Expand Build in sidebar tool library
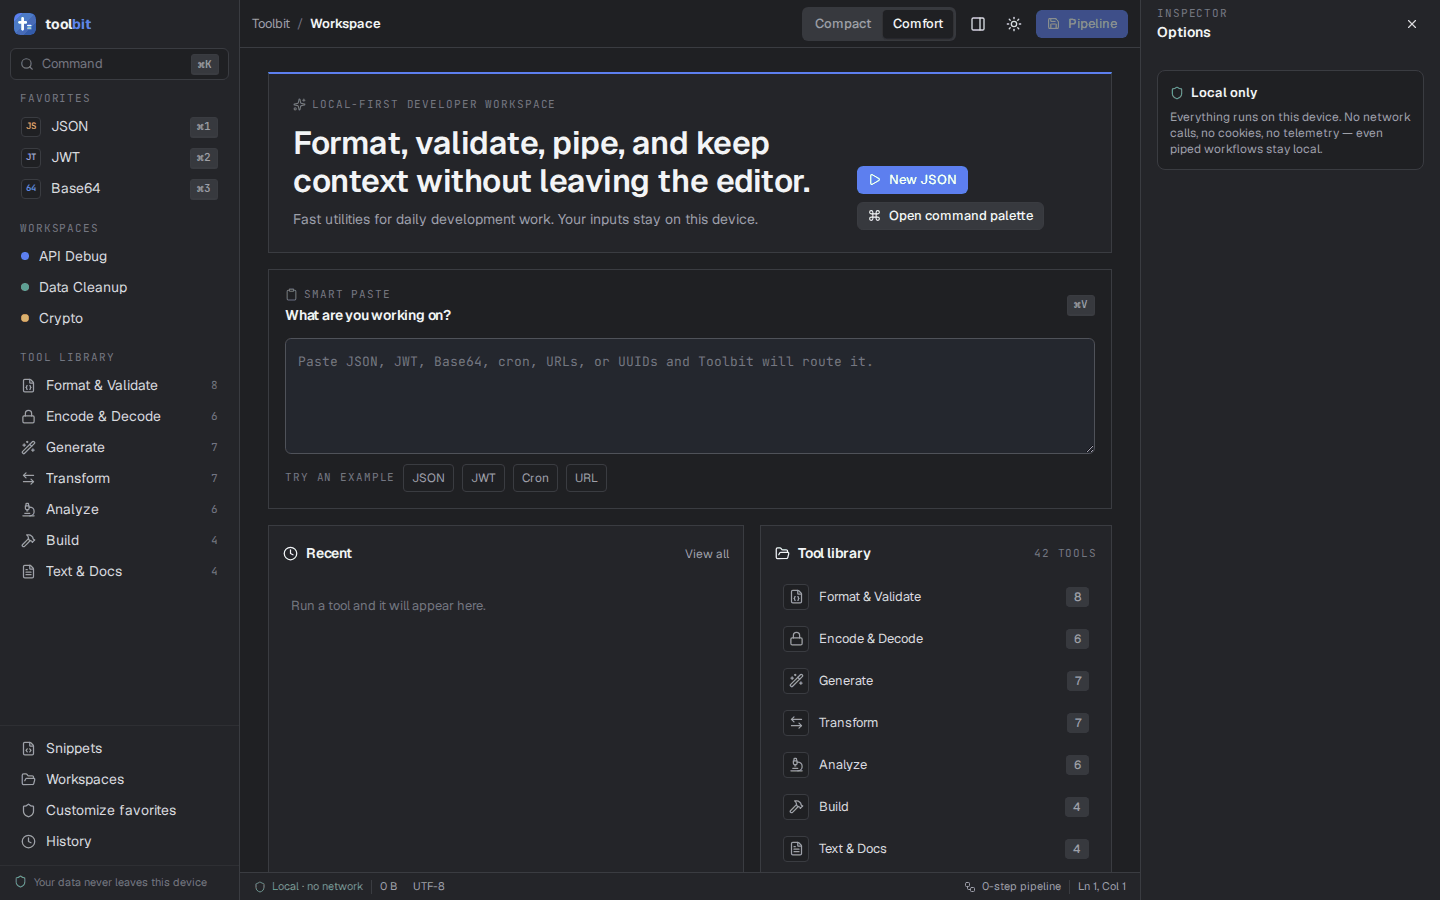The width and height of the screenshot is (1440, 900). tap(119, 541)
